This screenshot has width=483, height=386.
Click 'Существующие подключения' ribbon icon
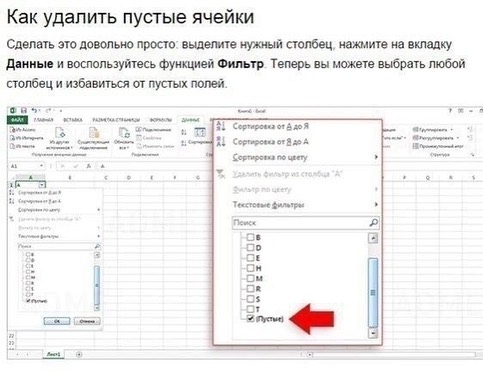point(94,133)
